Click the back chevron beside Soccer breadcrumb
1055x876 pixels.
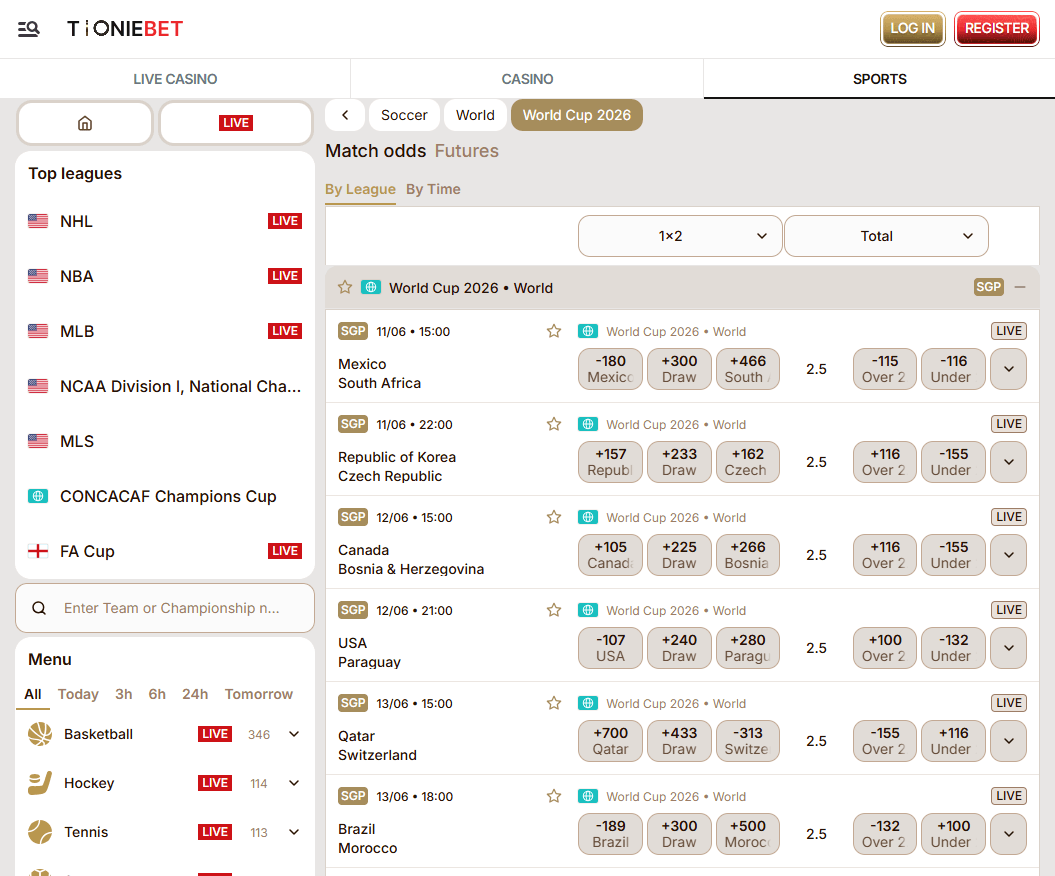point(344,115)
